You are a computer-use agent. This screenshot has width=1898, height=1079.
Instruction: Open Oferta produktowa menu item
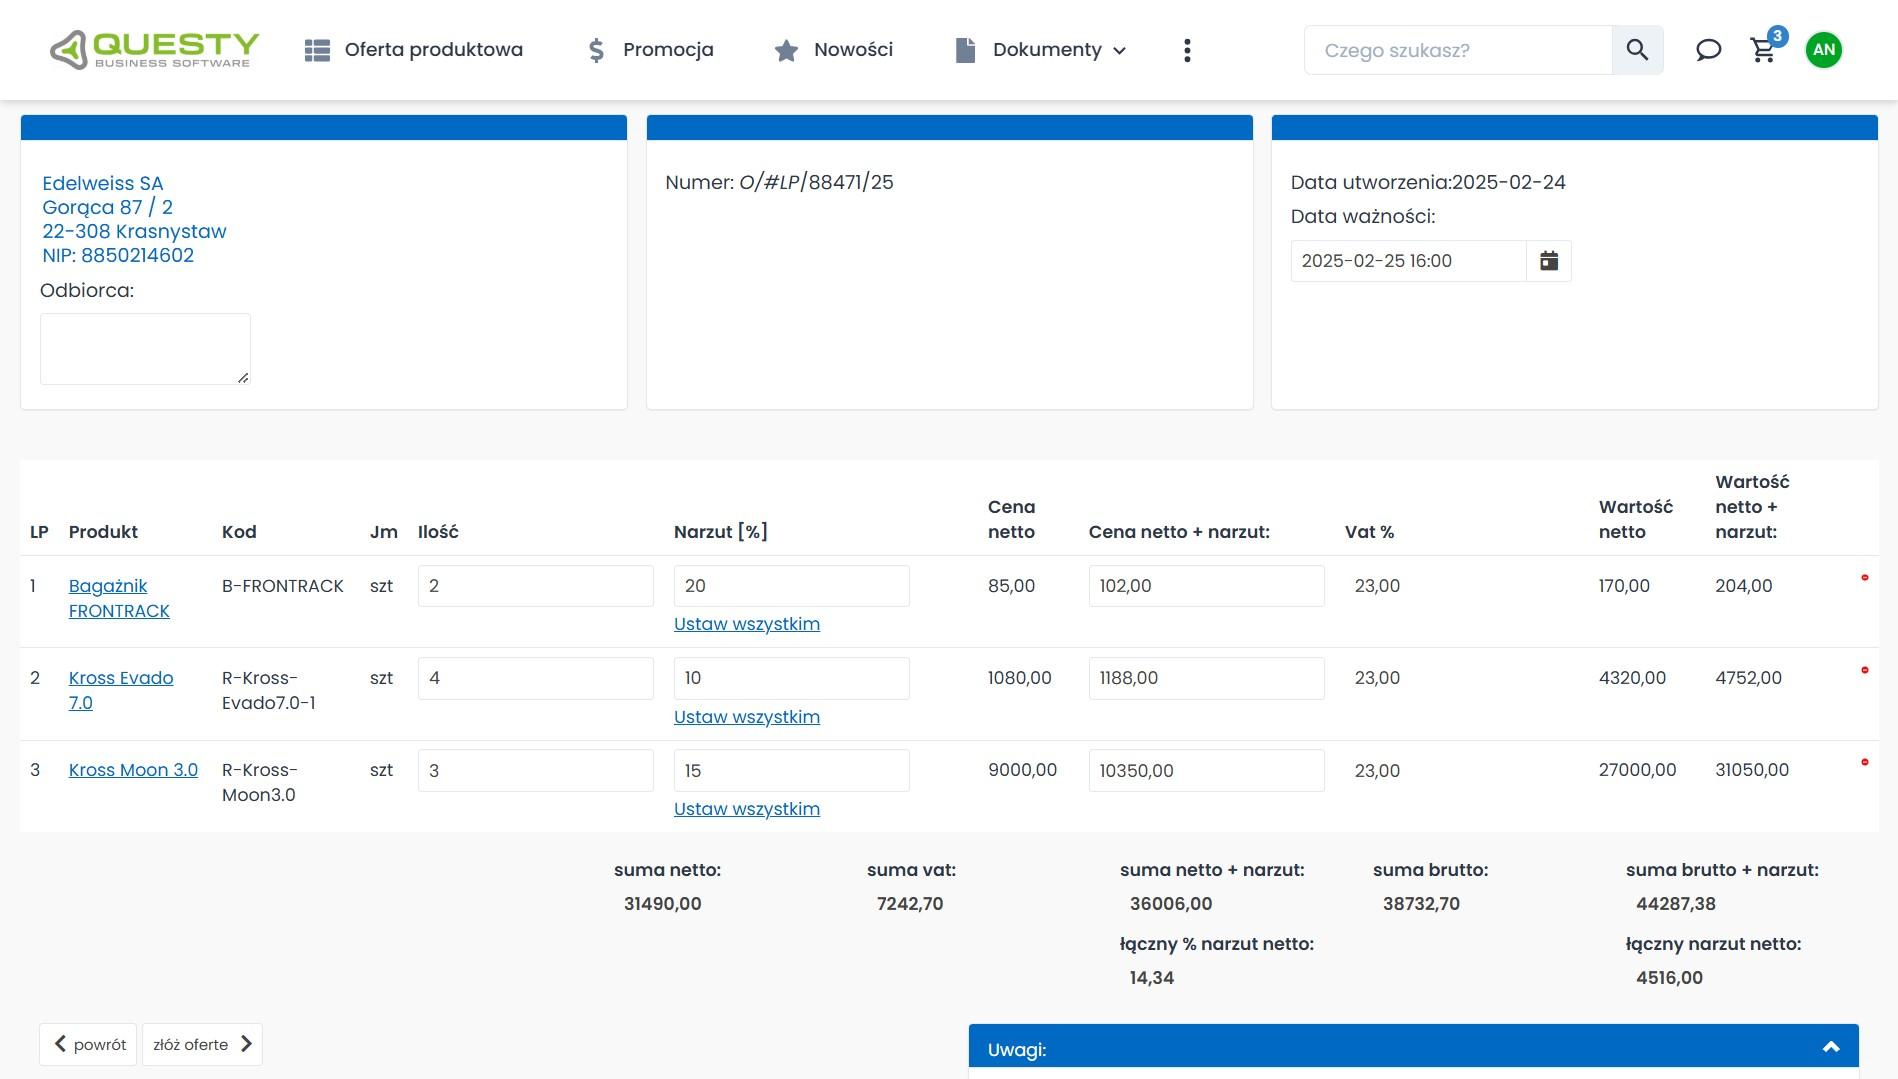click(x=414, y=50)
